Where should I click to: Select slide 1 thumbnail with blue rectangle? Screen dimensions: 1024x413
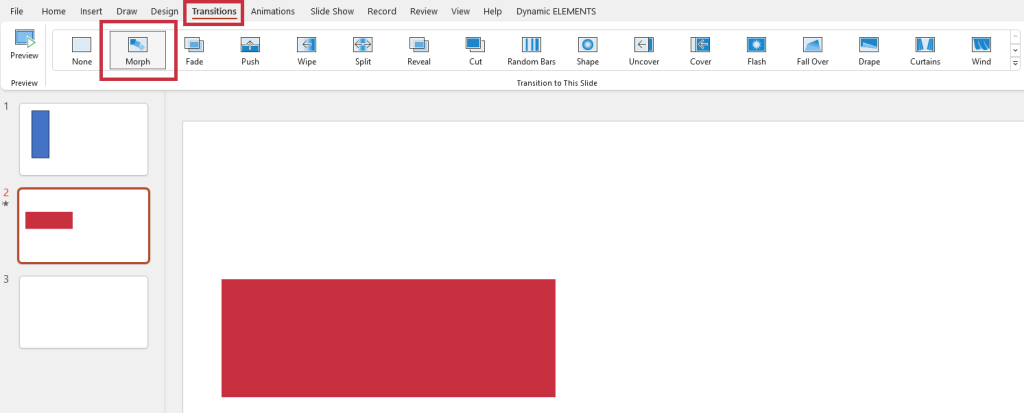pyautogui.click(x=83, y=139)
